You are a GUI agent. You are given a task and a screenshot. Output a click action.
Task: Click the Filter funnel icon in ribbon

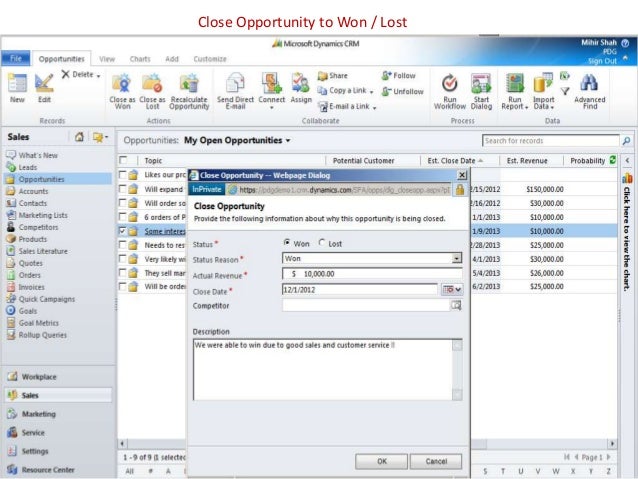565,91
